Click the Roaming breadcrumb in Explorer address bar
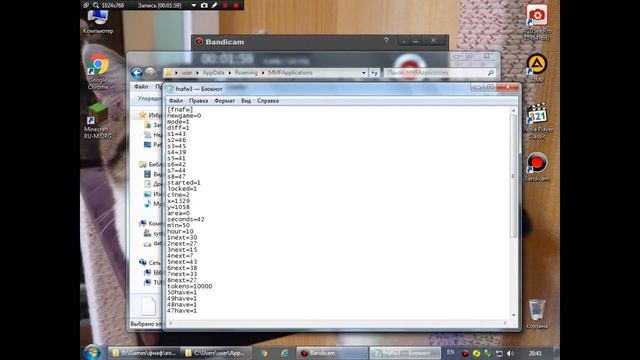Image resolution: width=640 pixels, height=360 pixels. [x=246, y=73]
